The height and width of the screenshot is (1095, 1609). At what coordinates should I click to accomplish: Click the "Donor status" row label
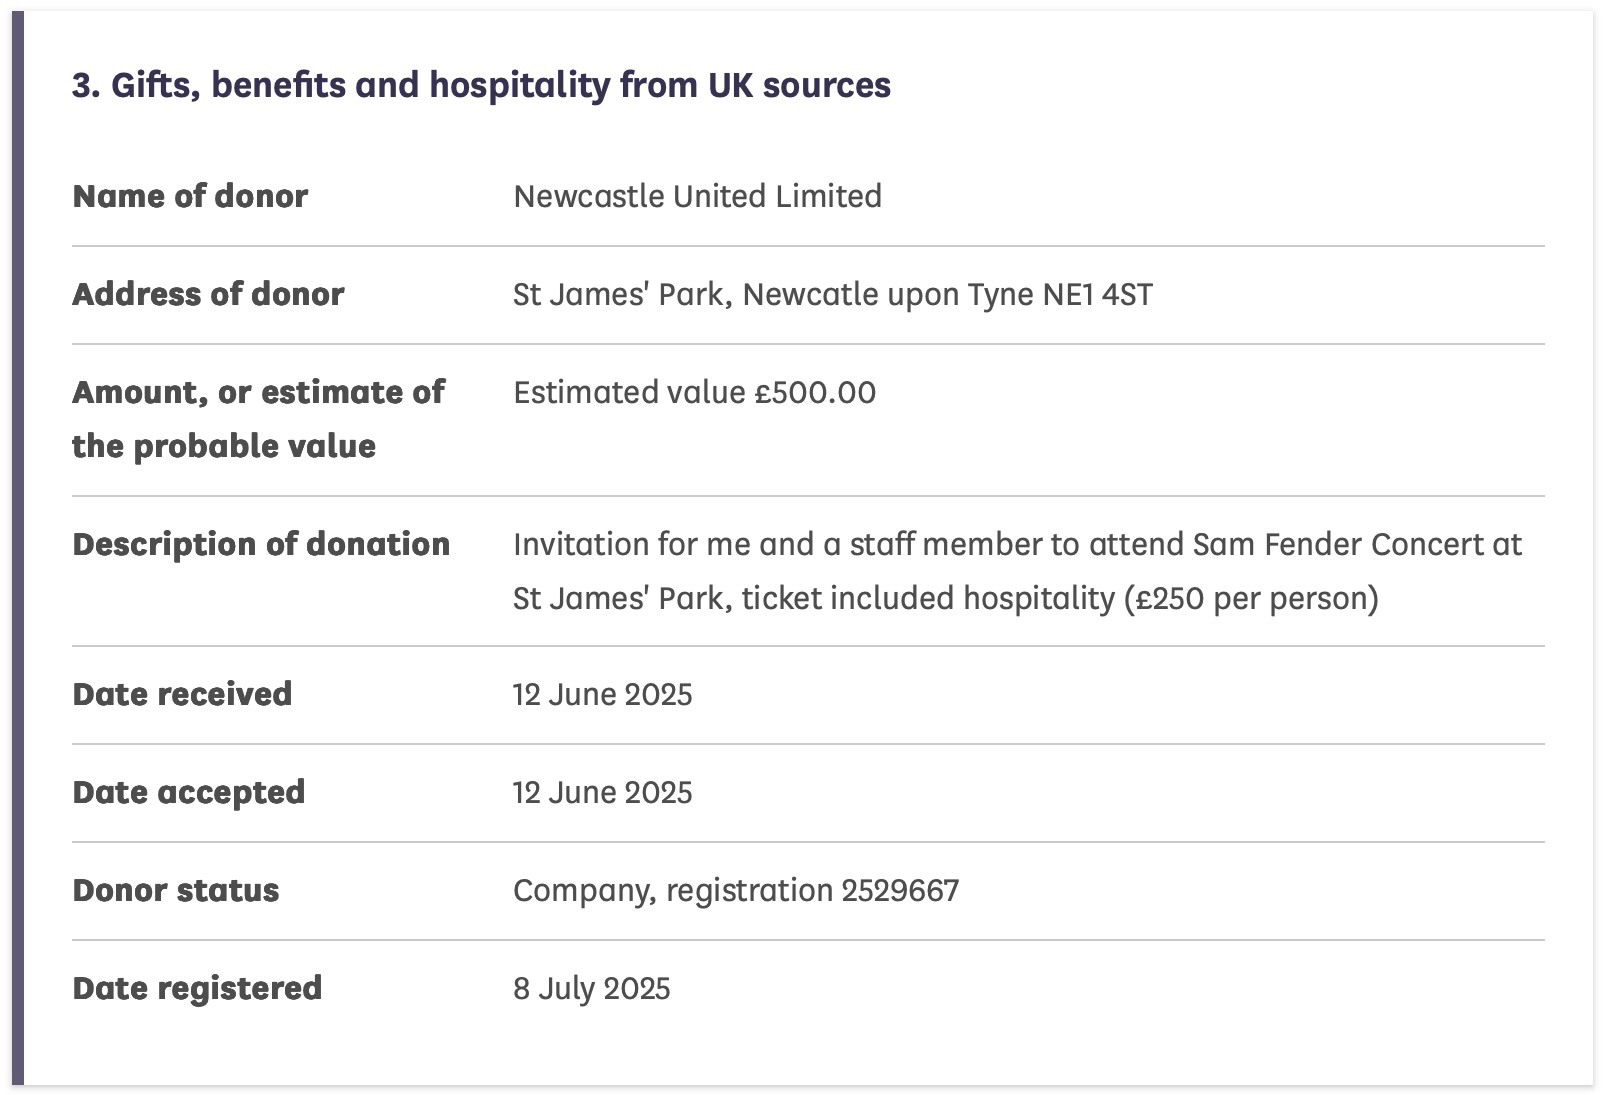pyautogui.click(x=176, y=890)
